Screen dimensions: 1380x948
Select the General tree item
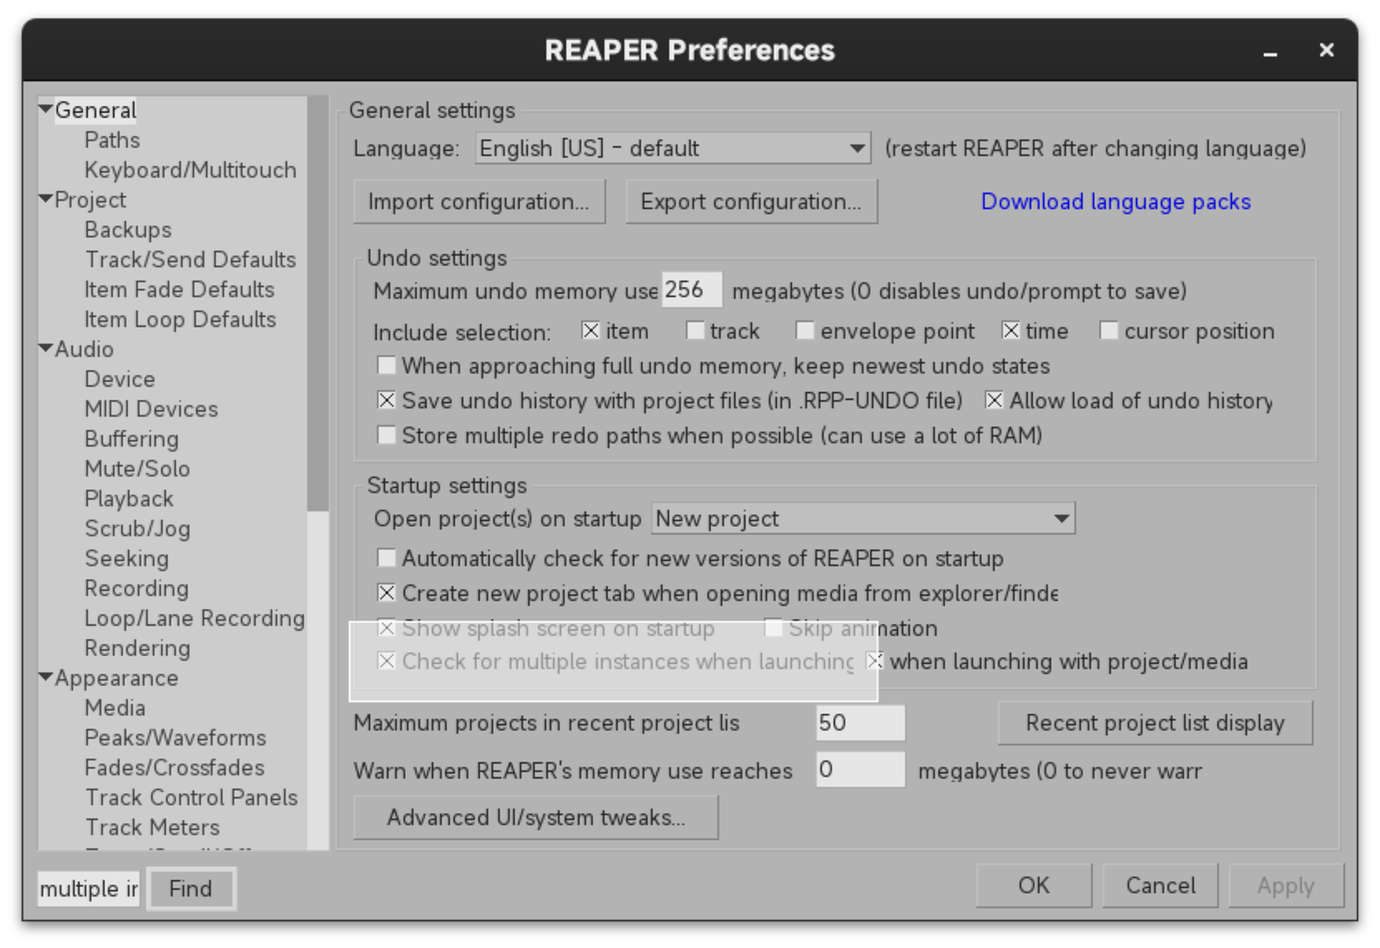click(95, 110)
